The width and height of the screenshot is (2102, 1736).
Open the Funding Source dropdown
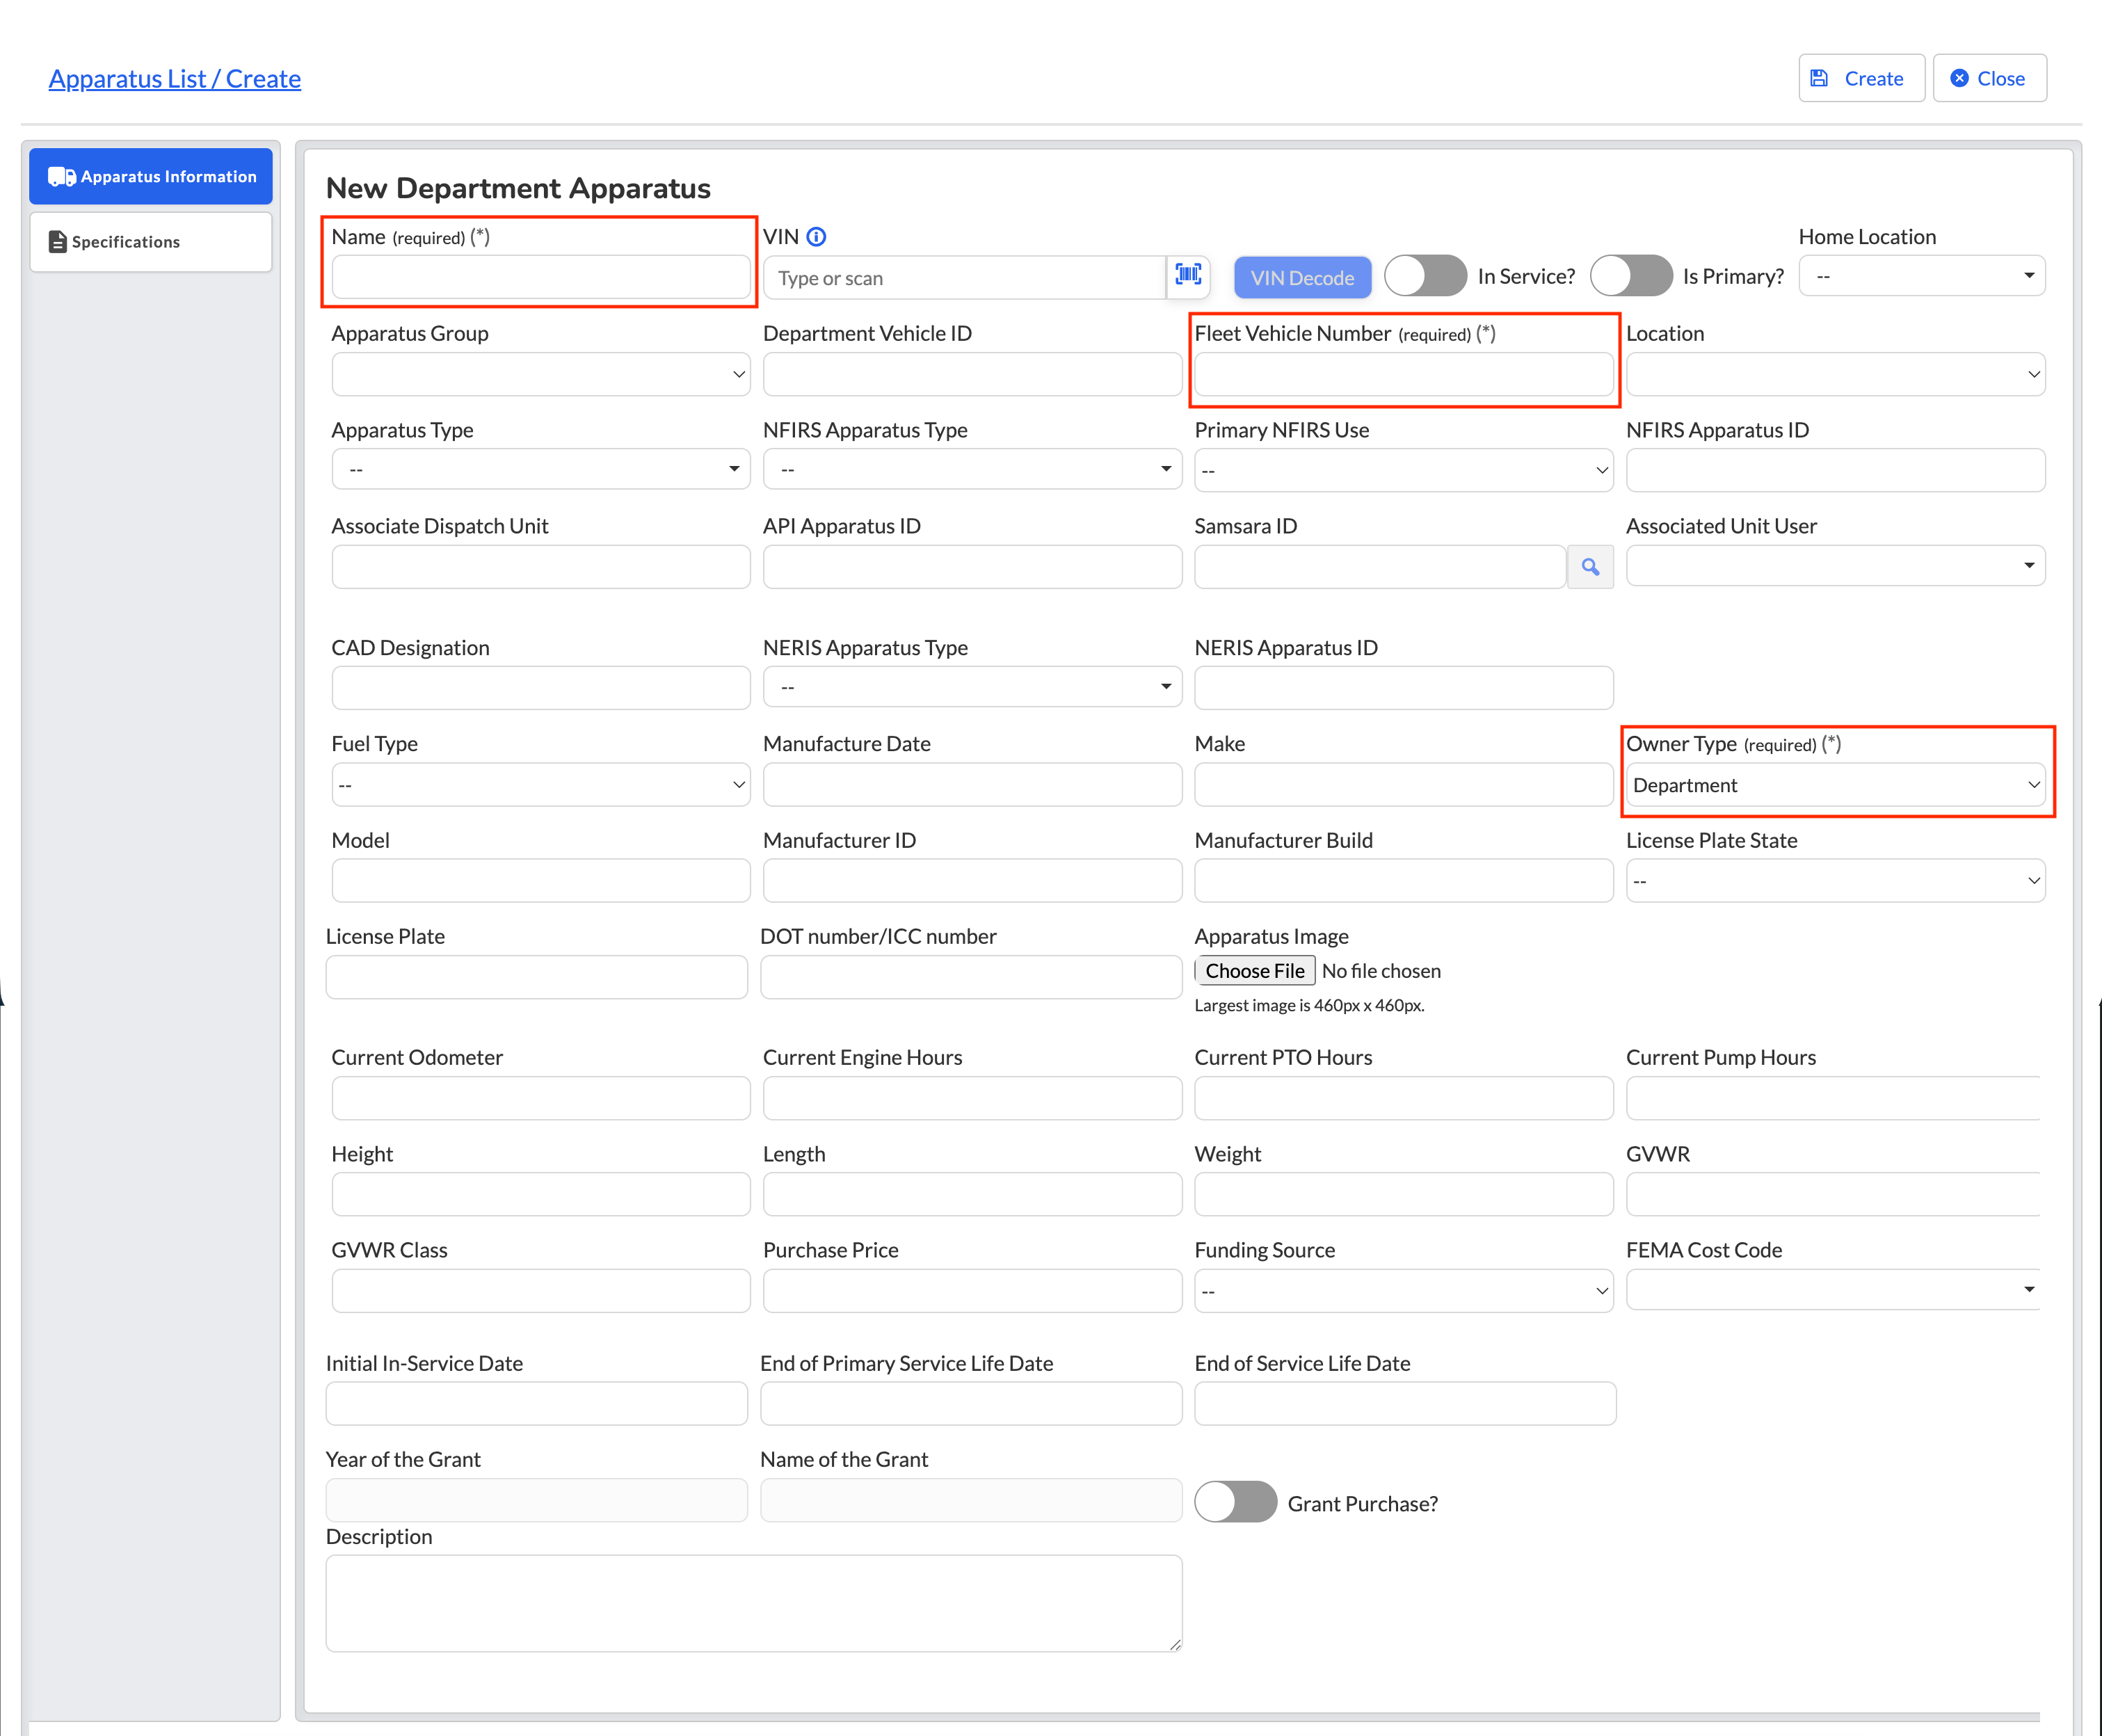[1403, 1291]
